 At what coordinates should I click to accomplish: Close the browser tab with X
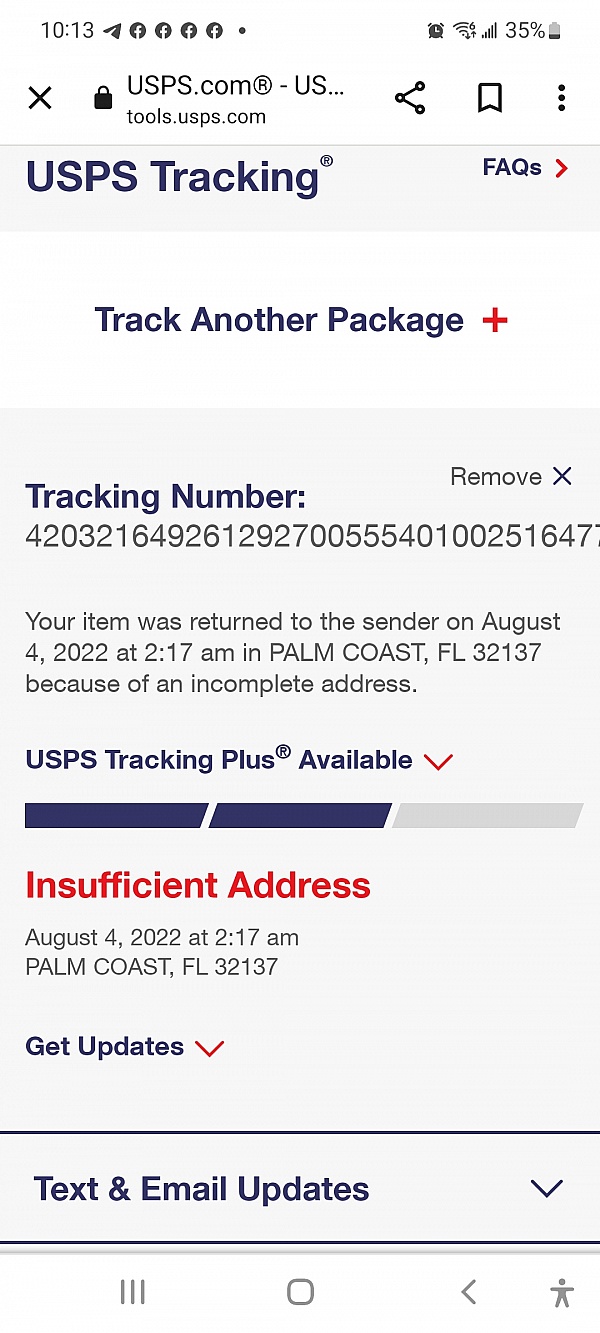(x=40, y=98)
